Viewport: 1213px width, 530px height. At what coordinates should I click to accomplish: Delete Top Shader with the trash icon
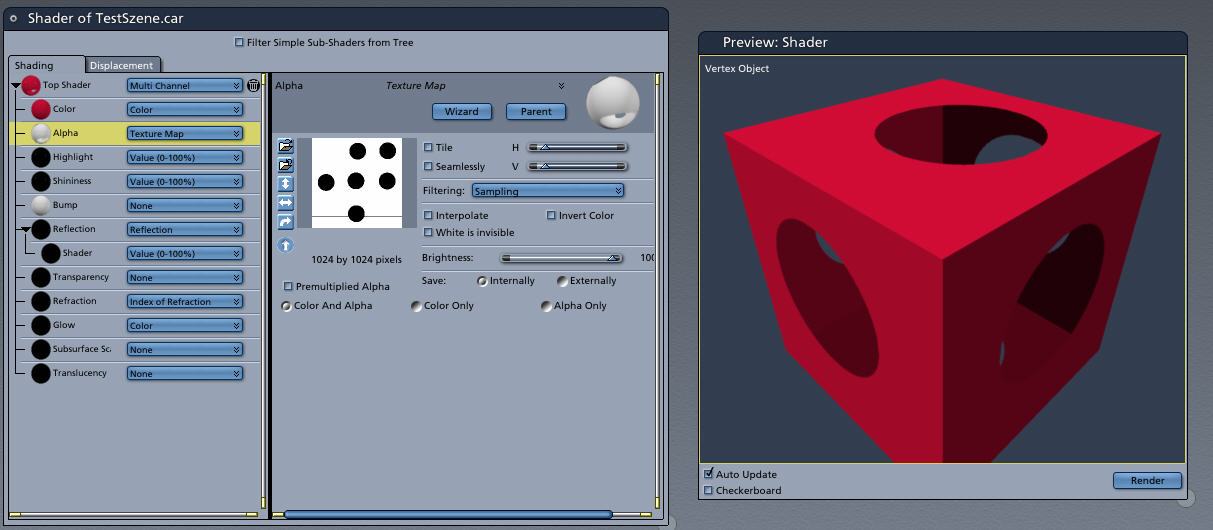254,86
